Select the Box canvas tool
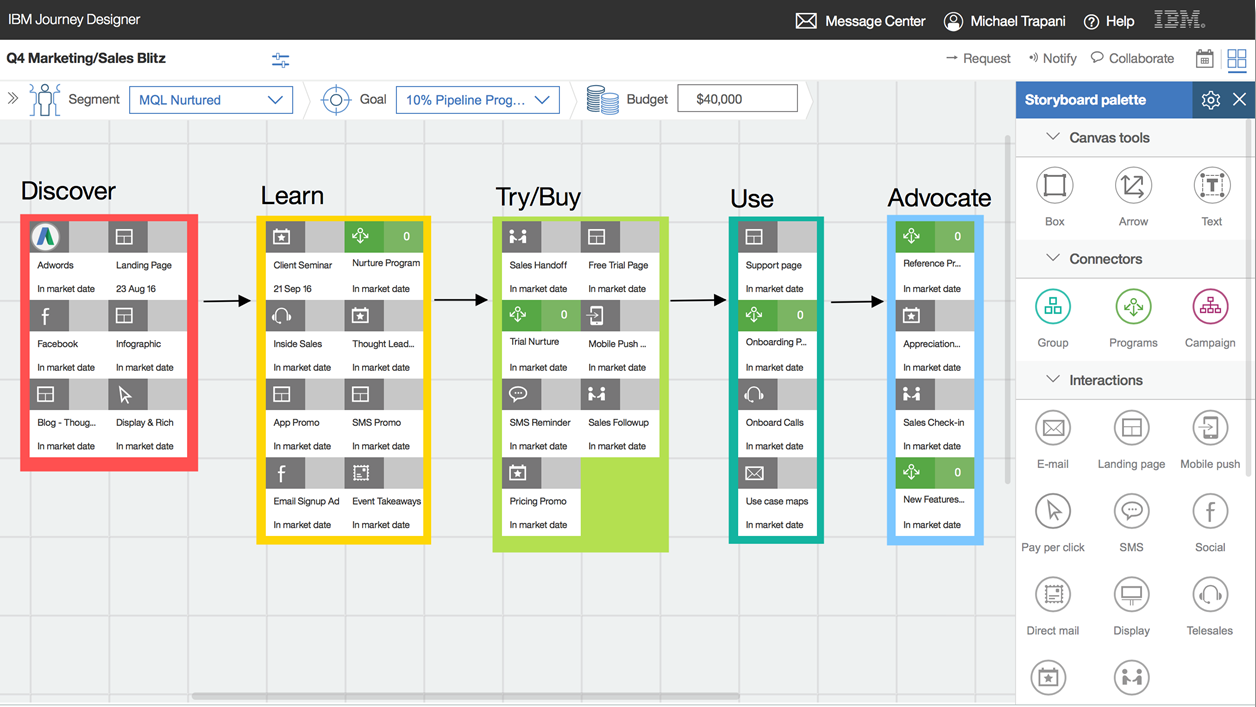1256x707 pixels. pyautogui.click(x=1053, y=185)
